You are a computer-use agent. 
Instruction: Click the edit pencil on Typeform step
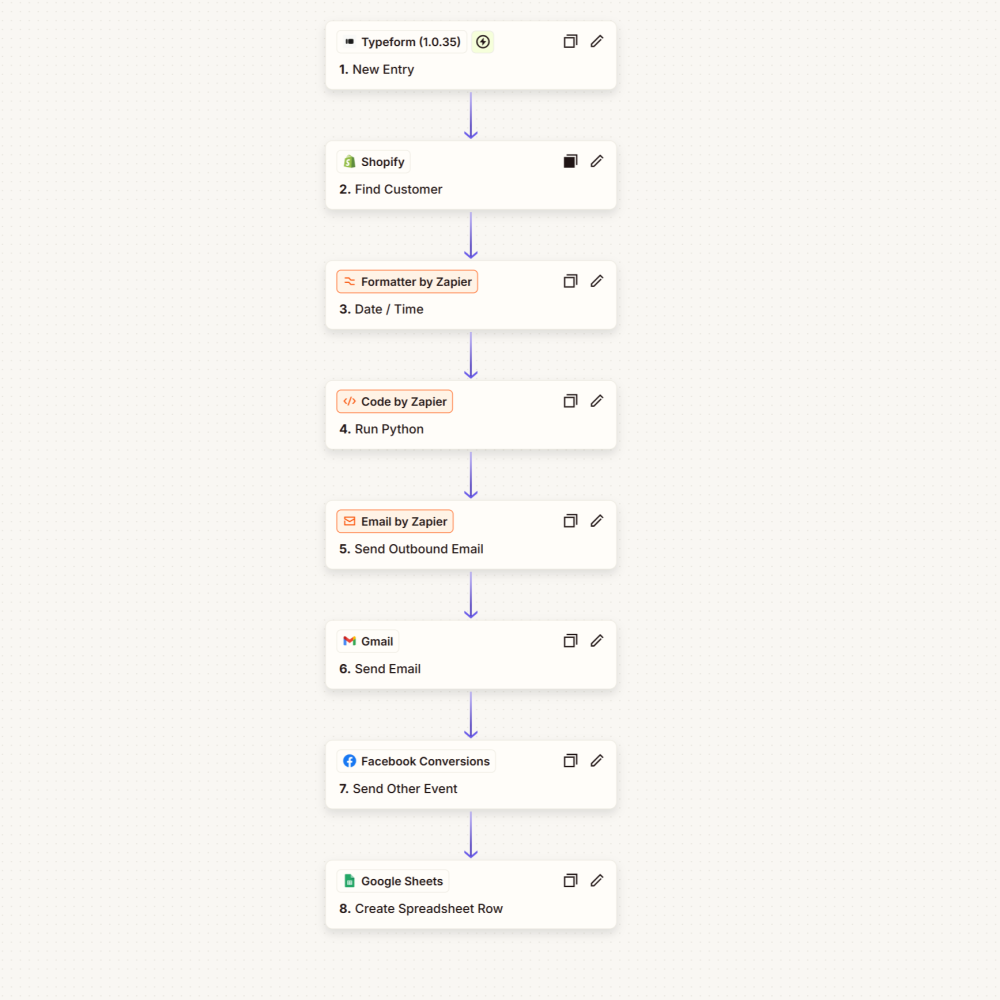pos(596,41)
